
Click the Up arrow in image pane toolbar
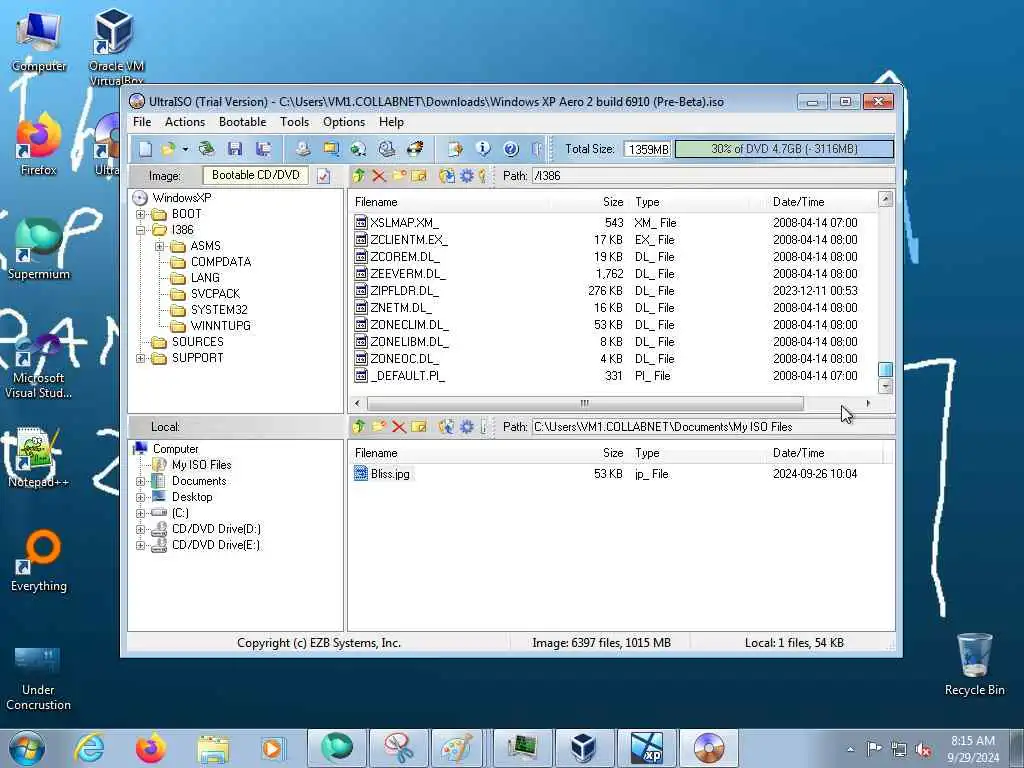(359, 175)
